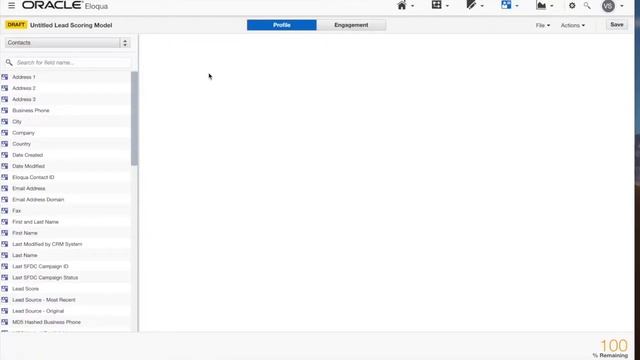The width and height of the screenshot is (640, 360).
Task: Click the Untitled Lead Scoring Model title
Action: pyautogui.click(x=71, y=25)
